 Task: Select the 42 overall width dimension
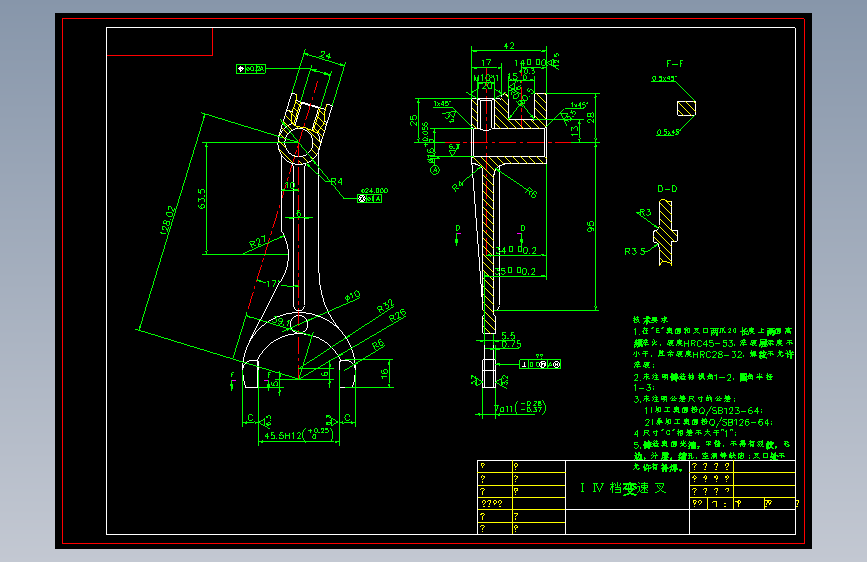(x=509, y=45)
